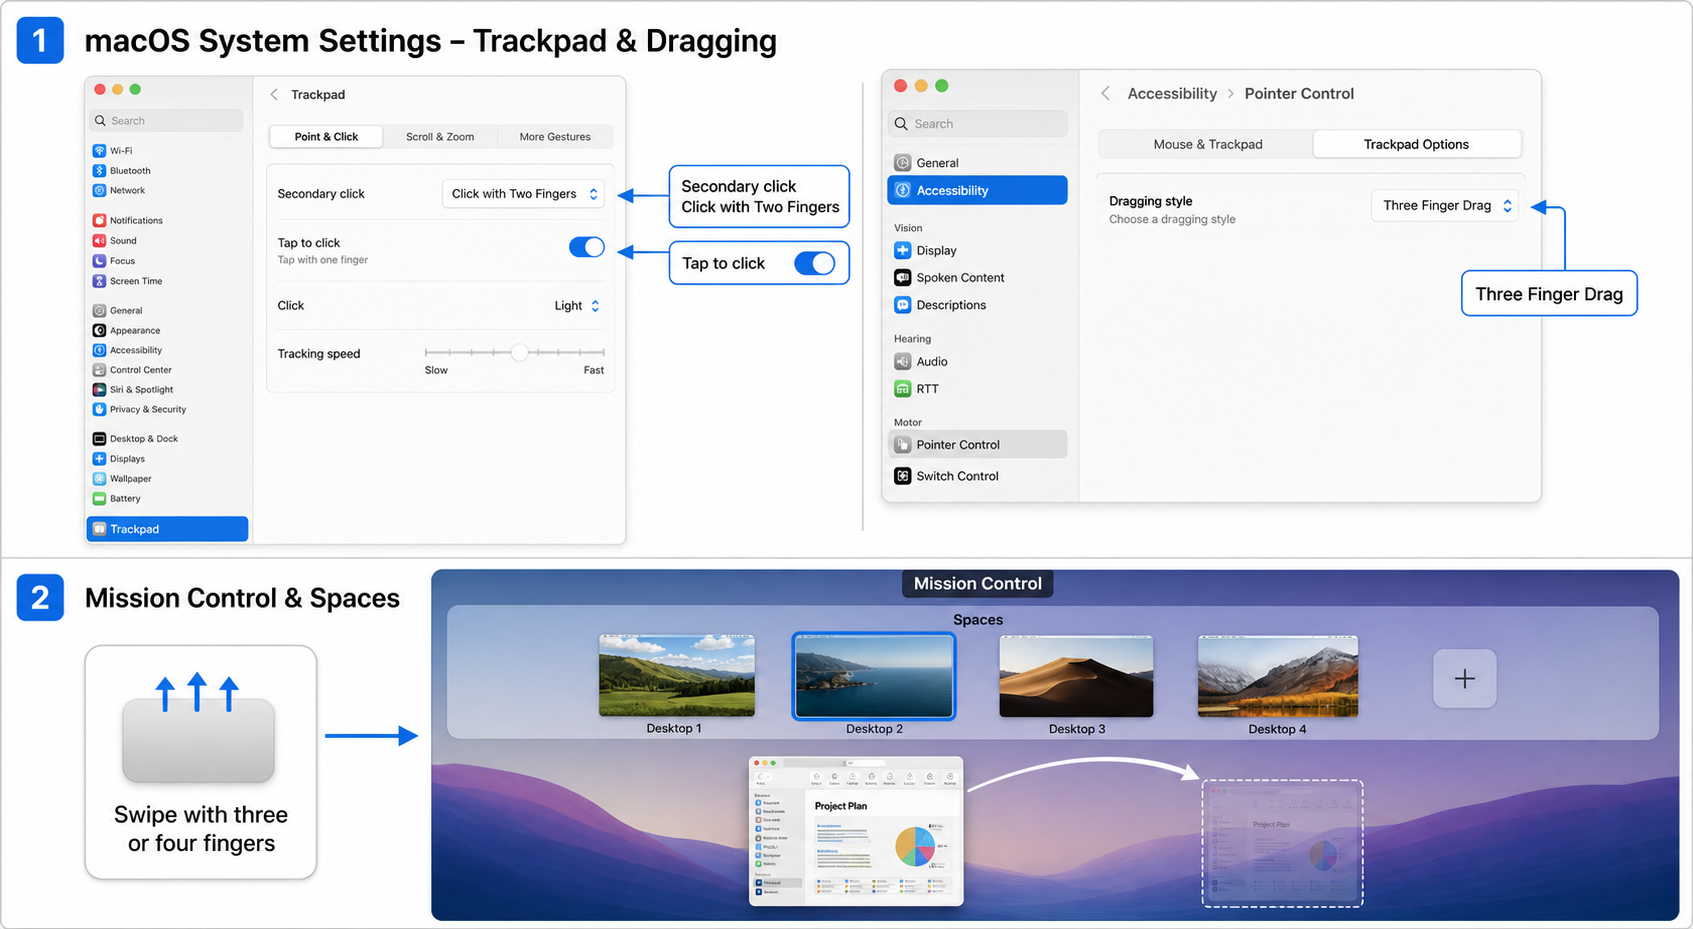1693x929 pixels.
Task: Click Accessibility in the breadcrumb header
Action: pyautogui.click(x=1172, y=93)
